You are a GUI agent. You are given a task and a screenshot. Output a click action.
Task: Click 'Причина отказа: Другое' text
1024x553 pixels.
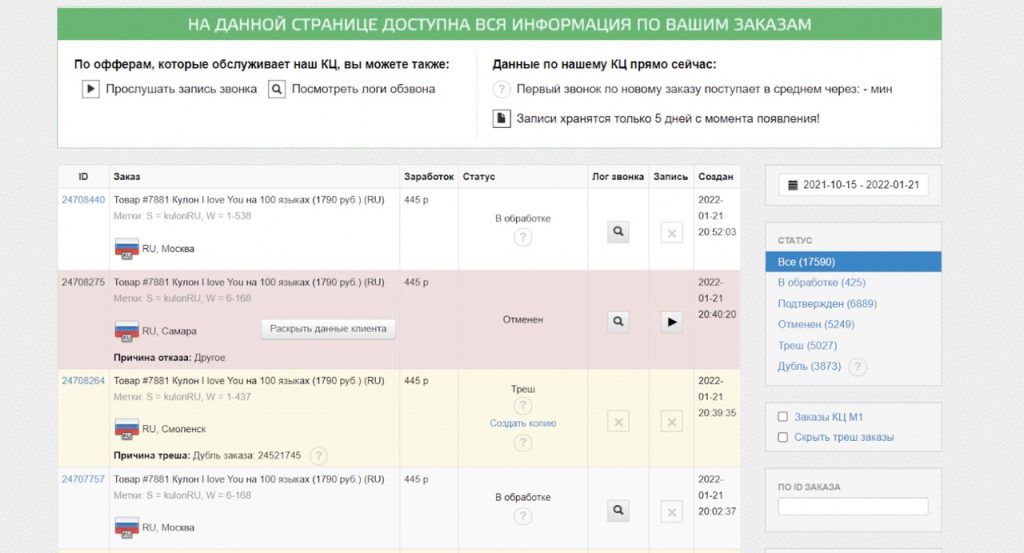pyautogui.click(x=169, y=358)
